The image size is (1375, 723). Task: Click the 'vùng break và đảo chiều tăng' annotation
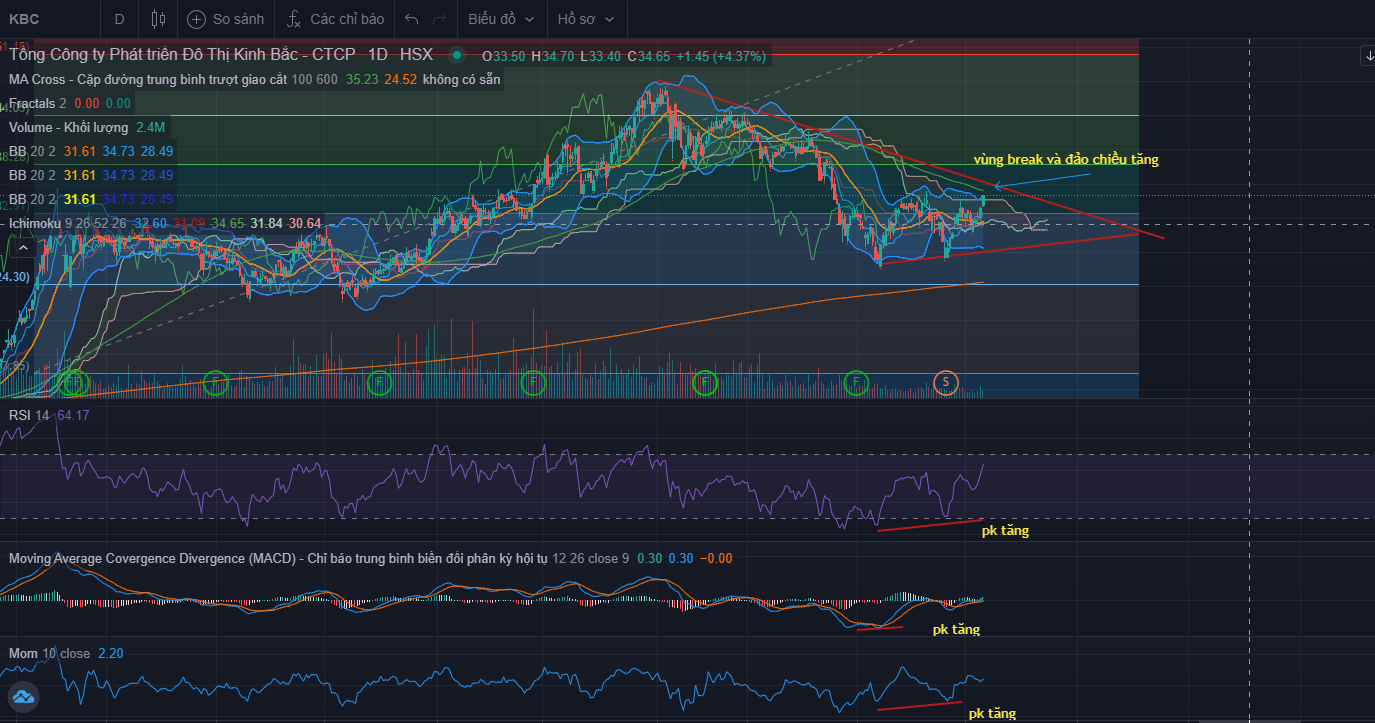pyautogui.click(x=1066, y=160)
